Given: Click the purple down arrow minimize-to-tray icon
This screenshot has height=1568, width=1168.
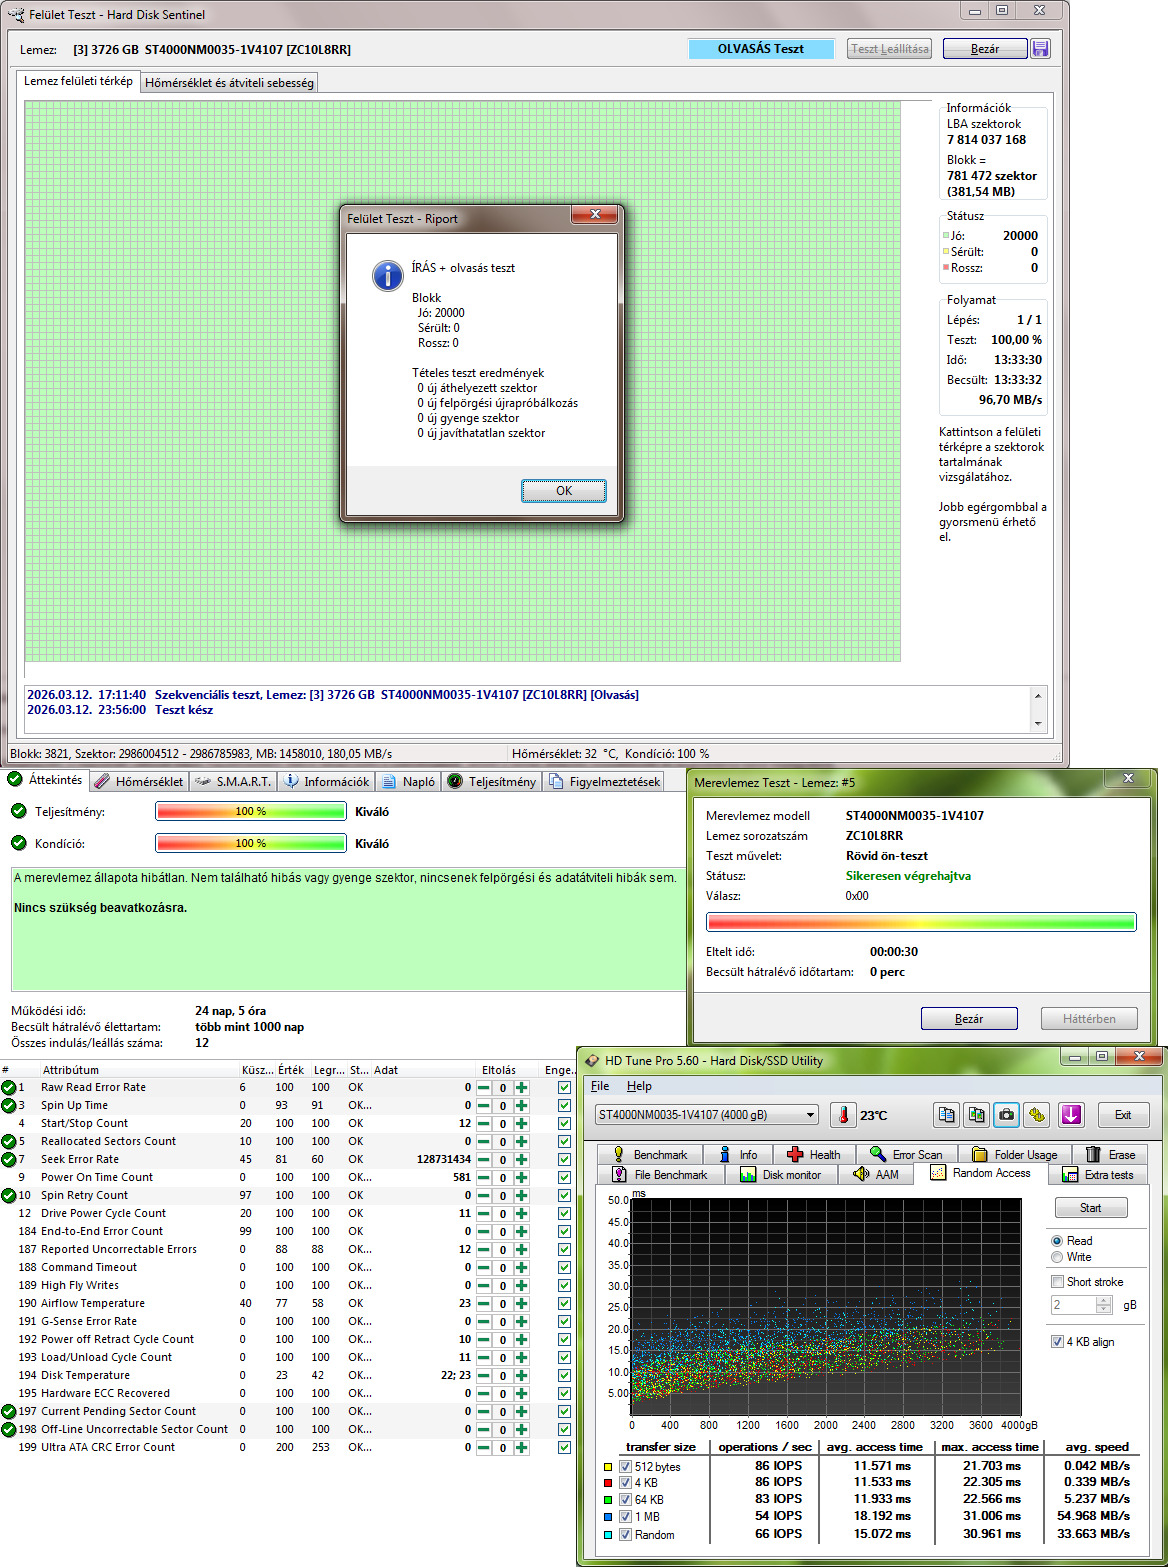Looking at the screenshot, I should coord(1072,1115).
